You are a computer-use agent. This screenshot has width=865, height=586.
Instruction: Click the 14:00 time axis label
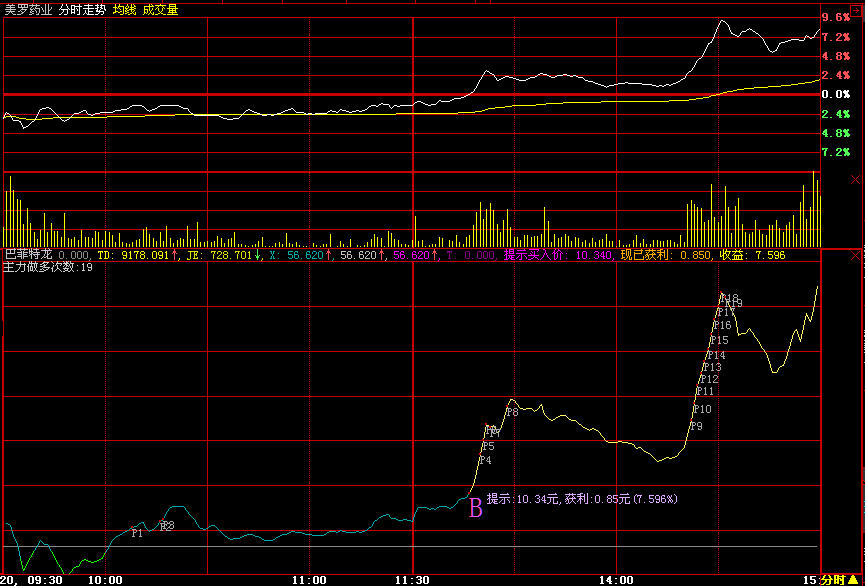coord(616,579)
